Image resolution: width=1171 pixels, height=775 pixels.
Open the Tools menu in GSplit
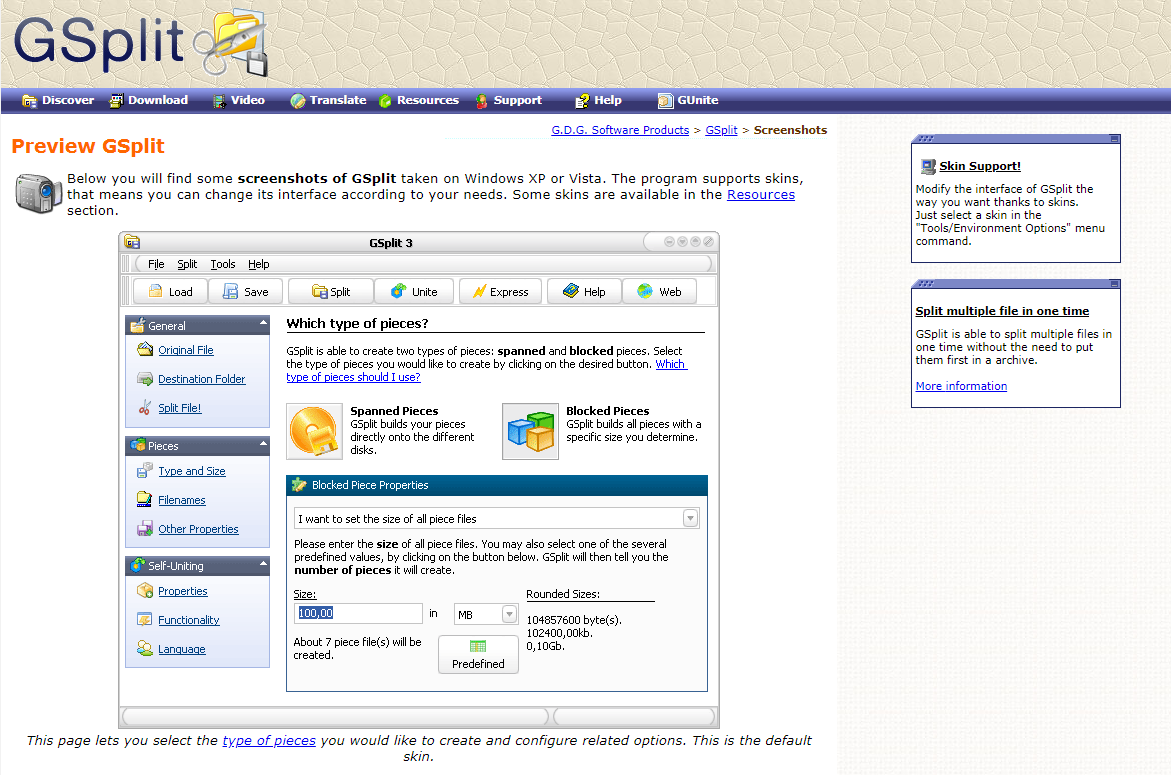pos(223,264)
